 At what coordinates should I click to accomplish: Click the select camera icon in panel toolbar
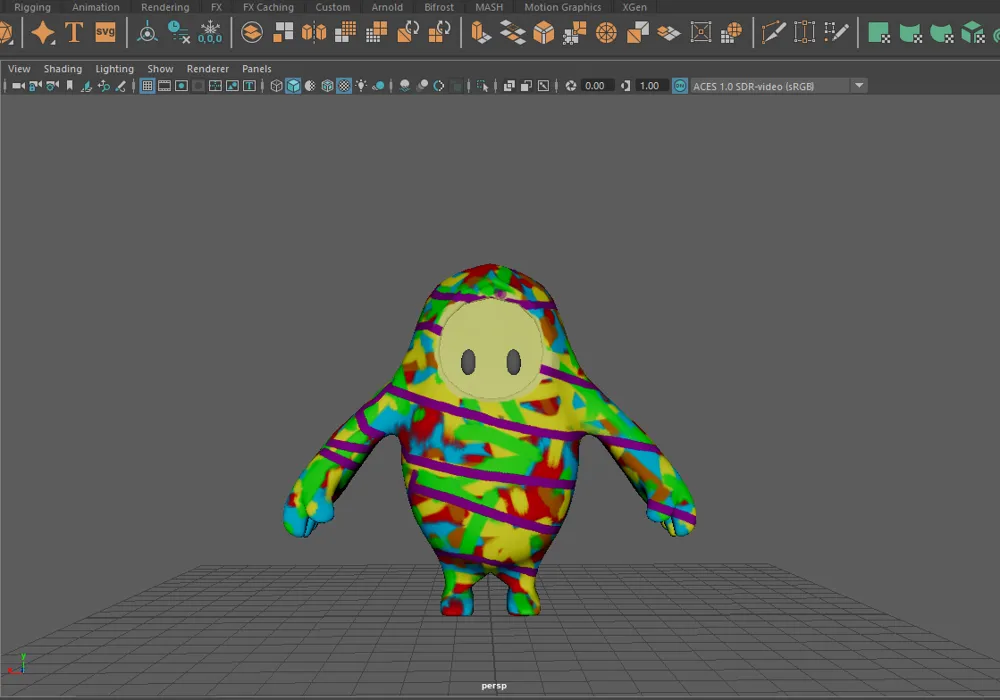pos(16,85)
